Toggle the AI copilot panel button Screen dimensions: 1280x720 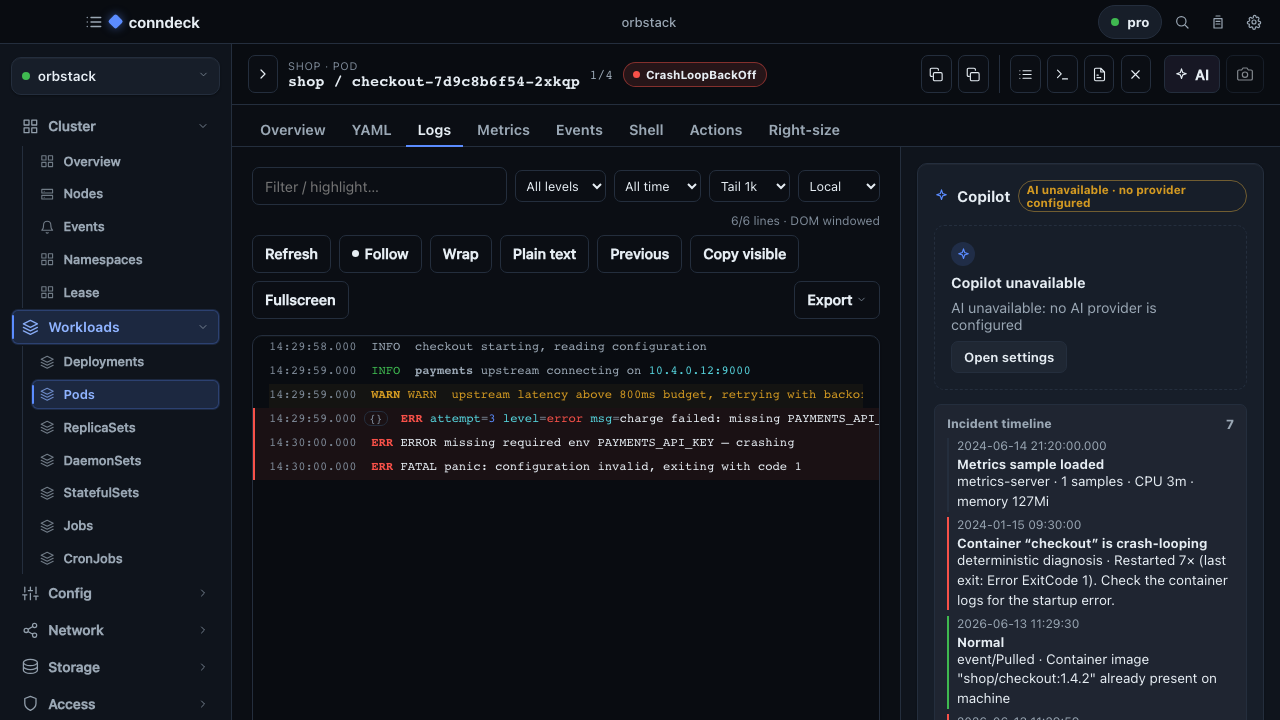tap(1192, 75)
